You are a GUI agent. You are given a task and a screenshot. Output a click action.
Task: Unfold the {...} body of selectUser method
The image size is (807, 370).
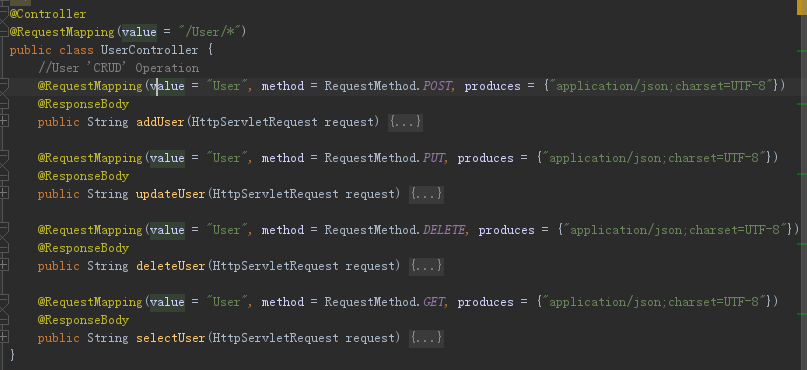click(426, 338)
